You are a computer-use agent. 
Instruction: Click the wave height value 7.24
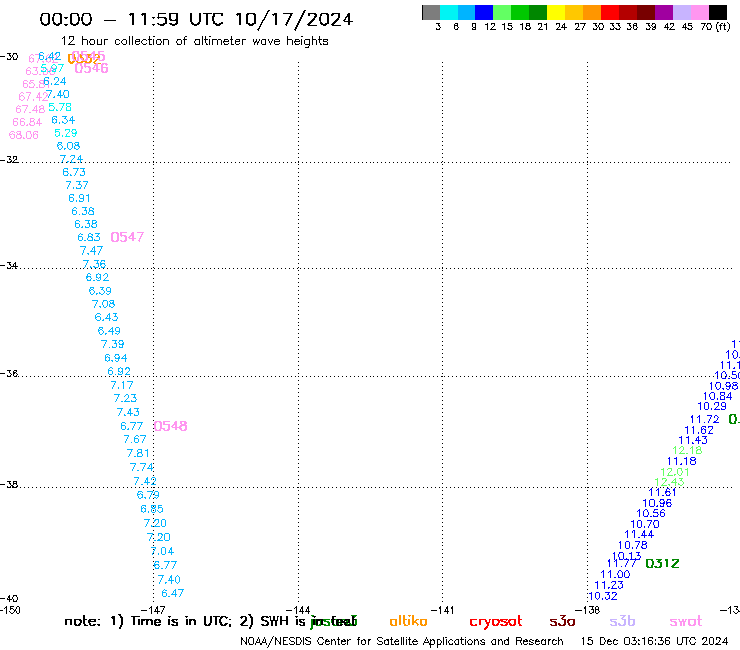71,159
